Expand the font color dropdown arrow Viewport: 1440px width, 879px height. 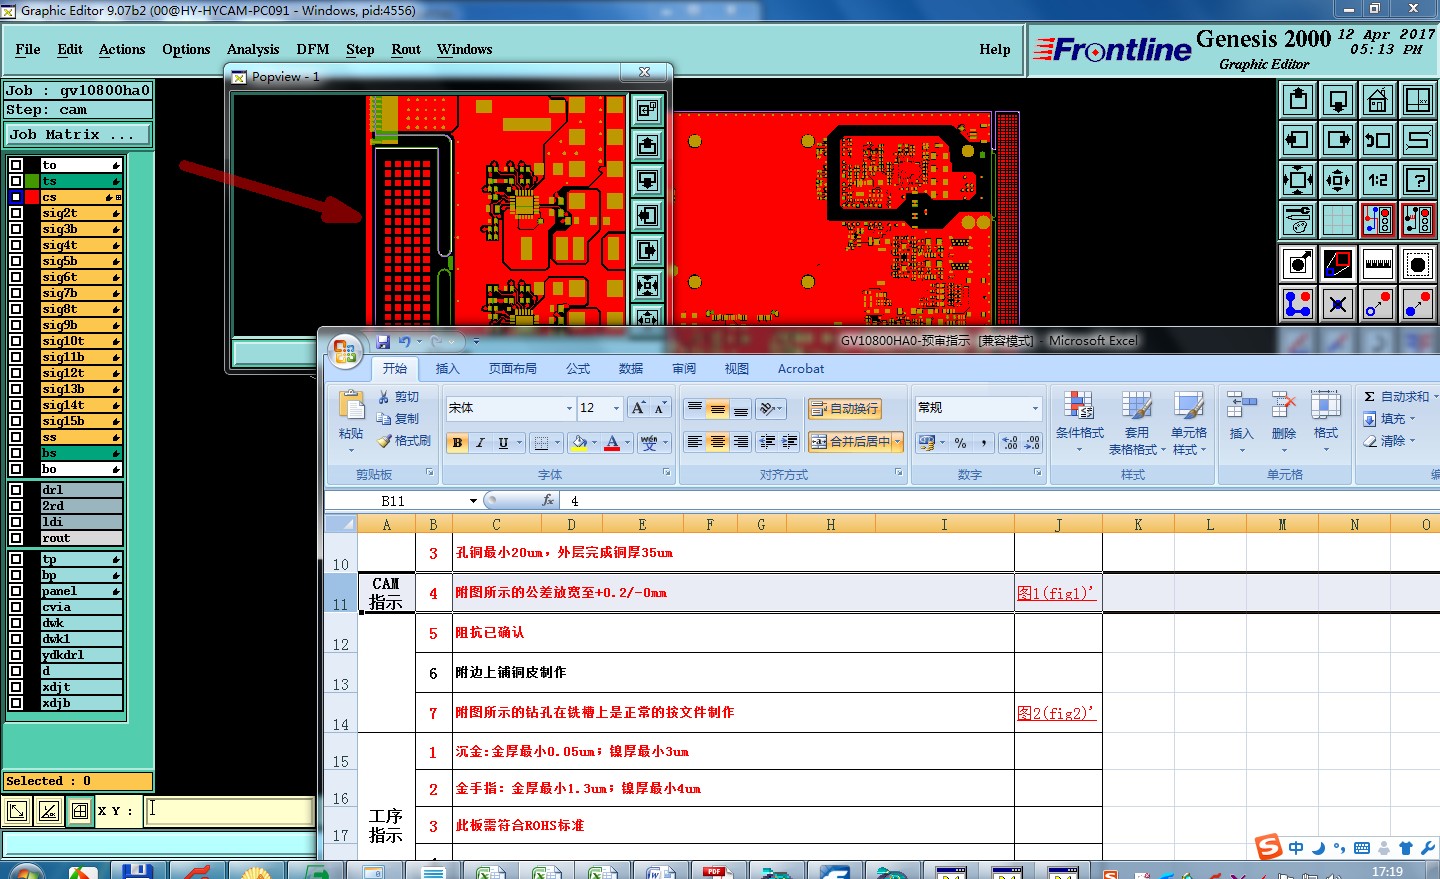coord(629,443)
